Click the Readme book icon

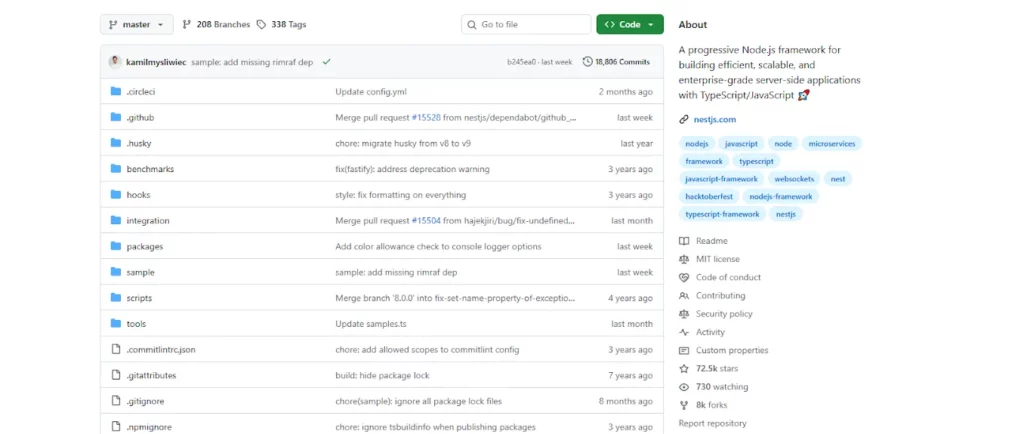pos(684,241)
